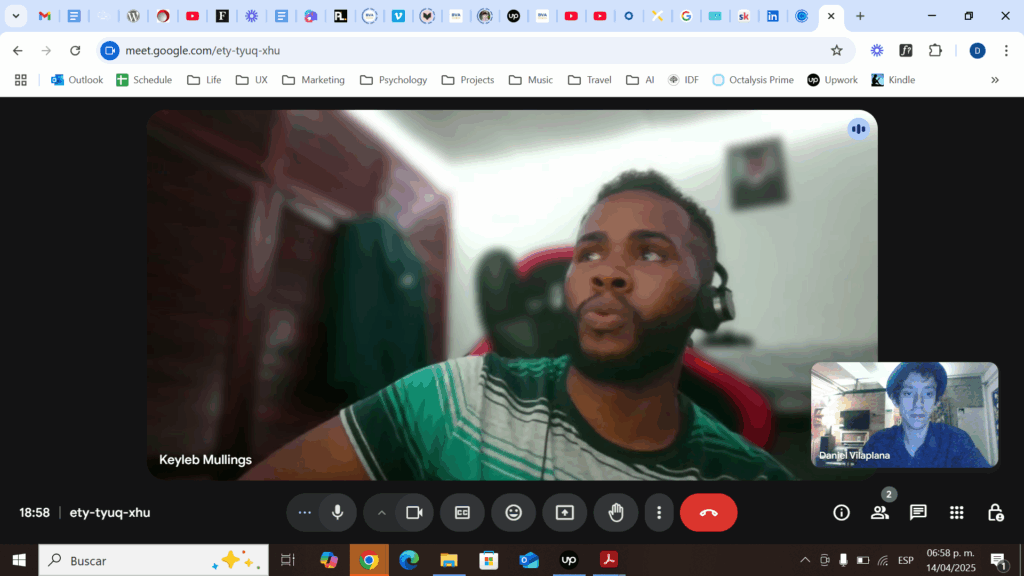The image size is (1024, 576).
Task: Open the emoji reactions picker
Action: pyautogui.click(x=513, y=513)
